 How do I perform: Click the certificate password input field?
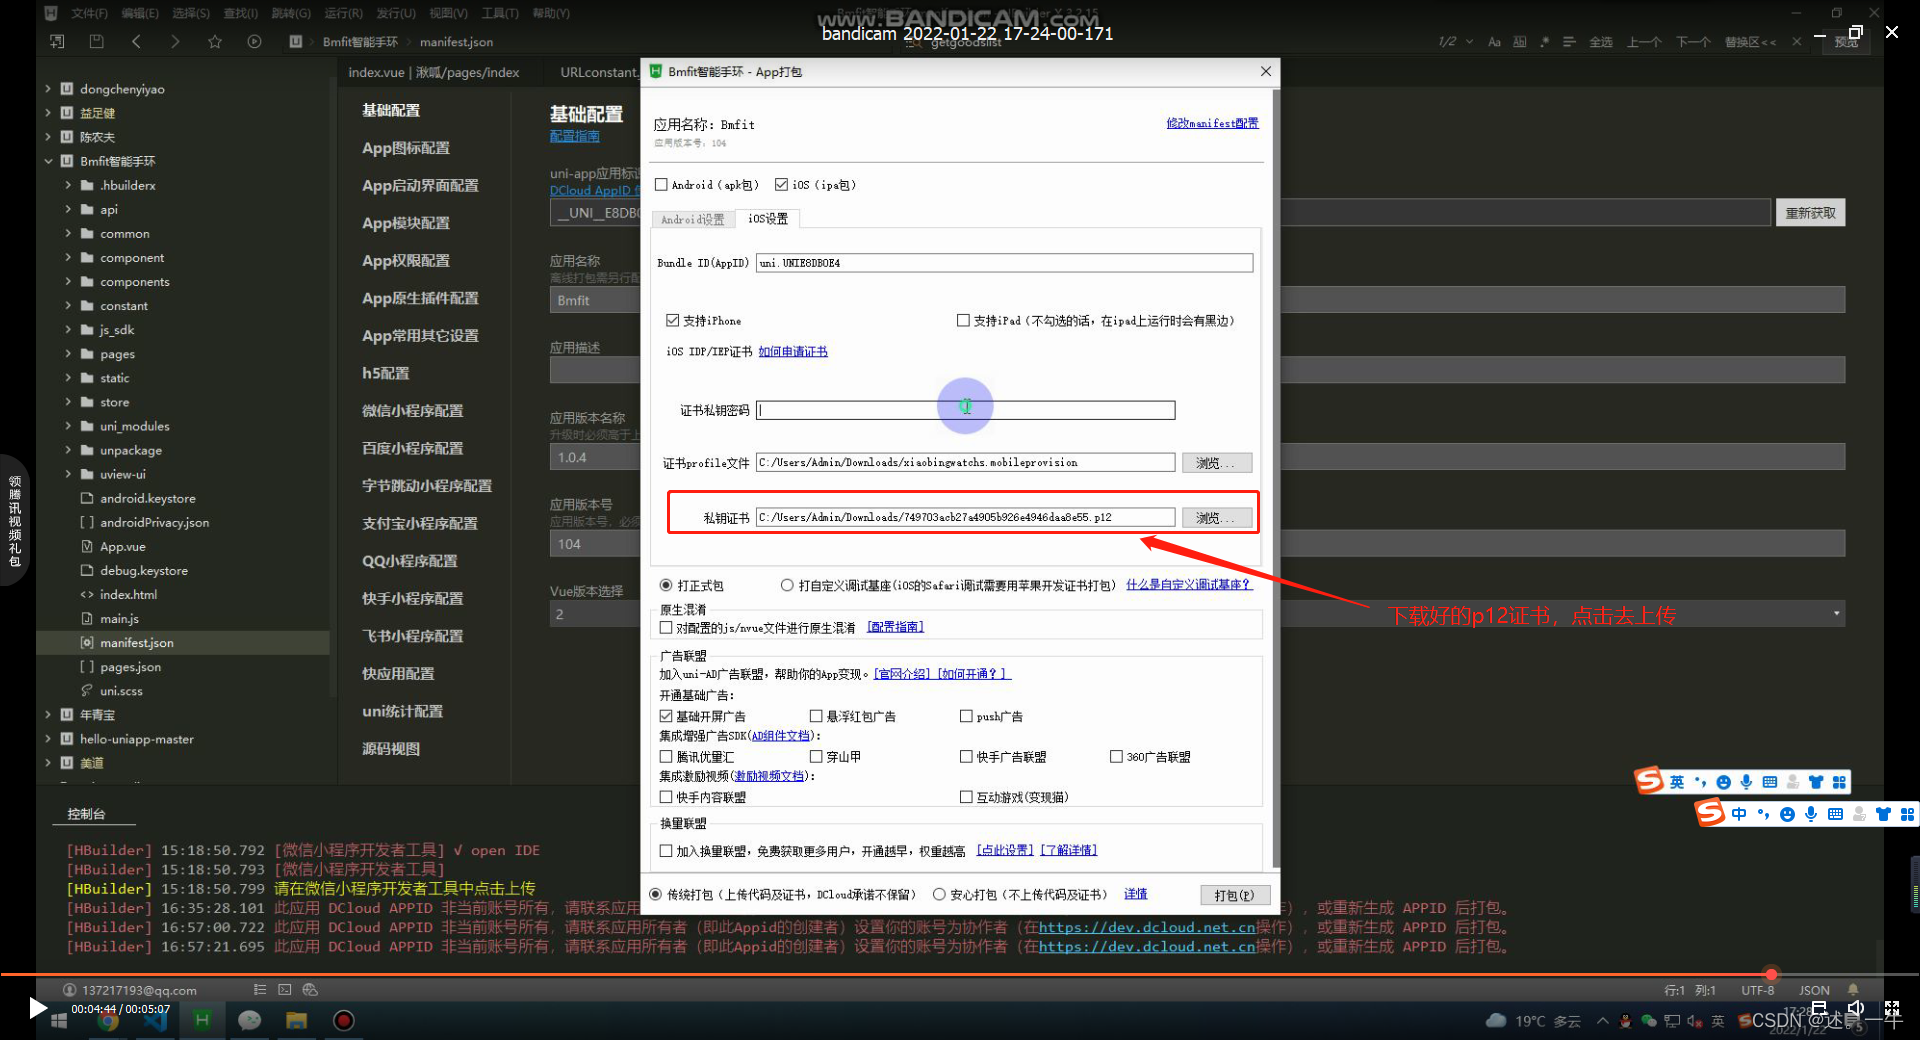coord(966,410)
